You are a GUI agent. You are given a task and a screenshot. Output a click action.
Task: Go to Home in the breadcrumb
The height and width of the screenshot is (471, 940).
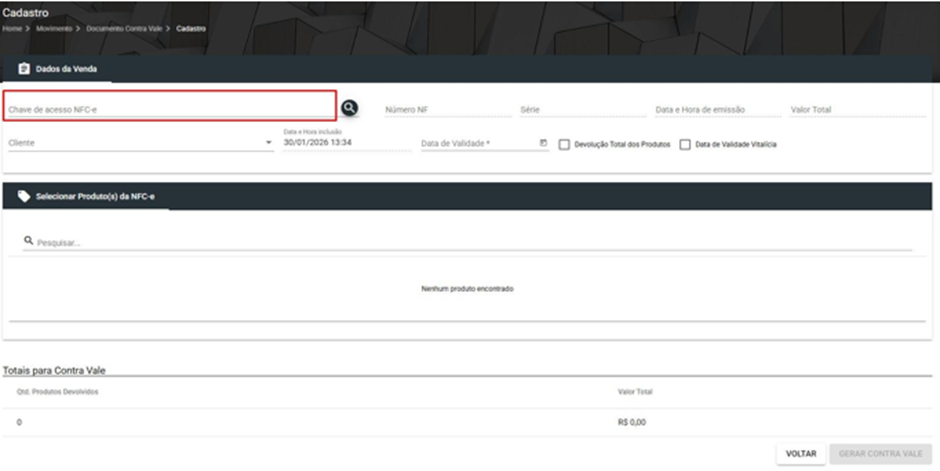(12, 29)
